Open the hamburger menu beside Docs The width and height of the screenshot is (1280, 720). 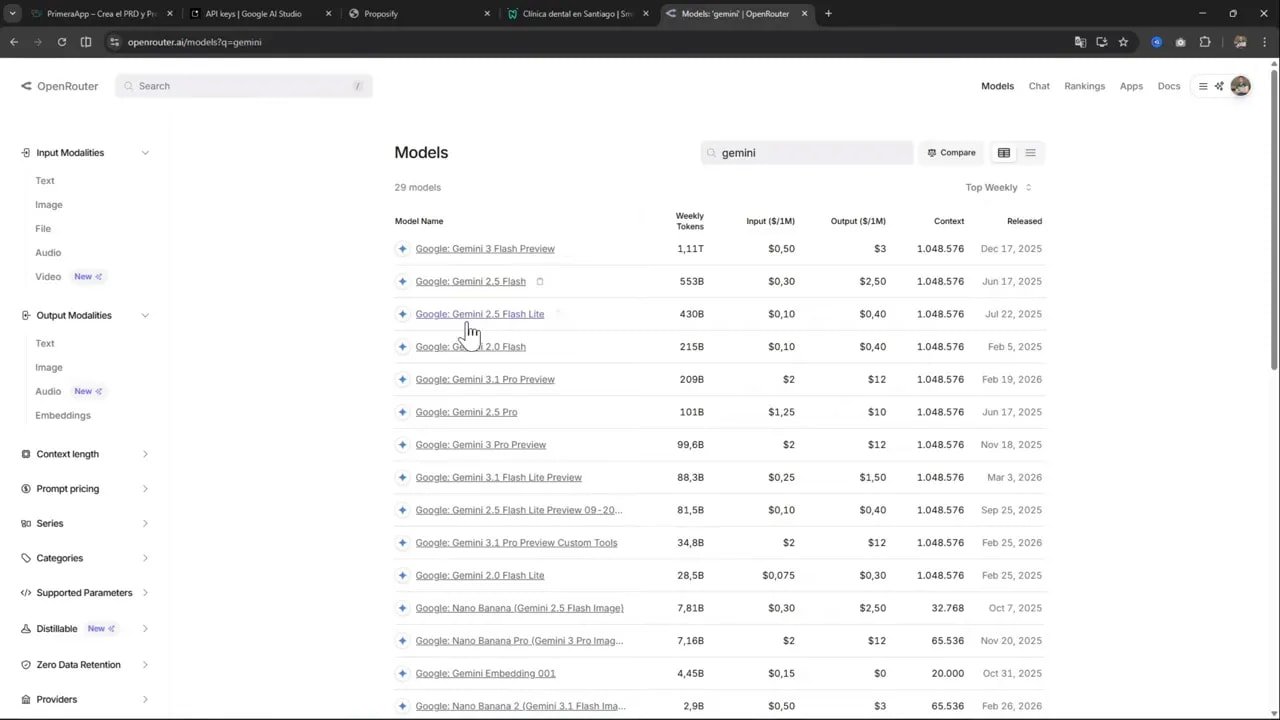point(1202,86)
